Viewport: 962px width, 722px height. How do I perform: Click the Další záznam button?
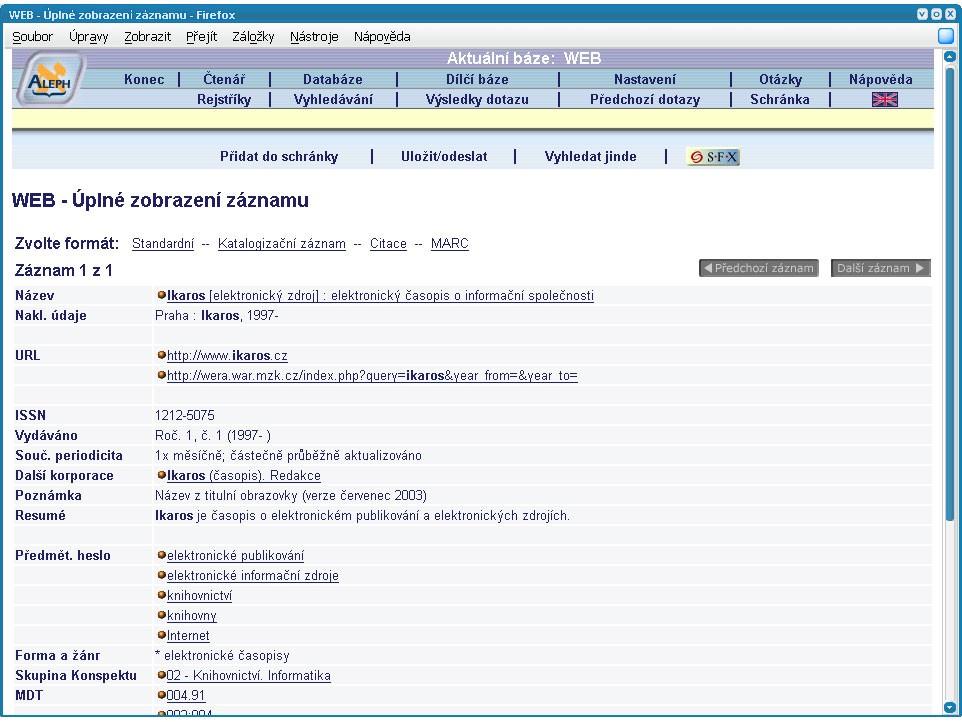tap(880, 268)
